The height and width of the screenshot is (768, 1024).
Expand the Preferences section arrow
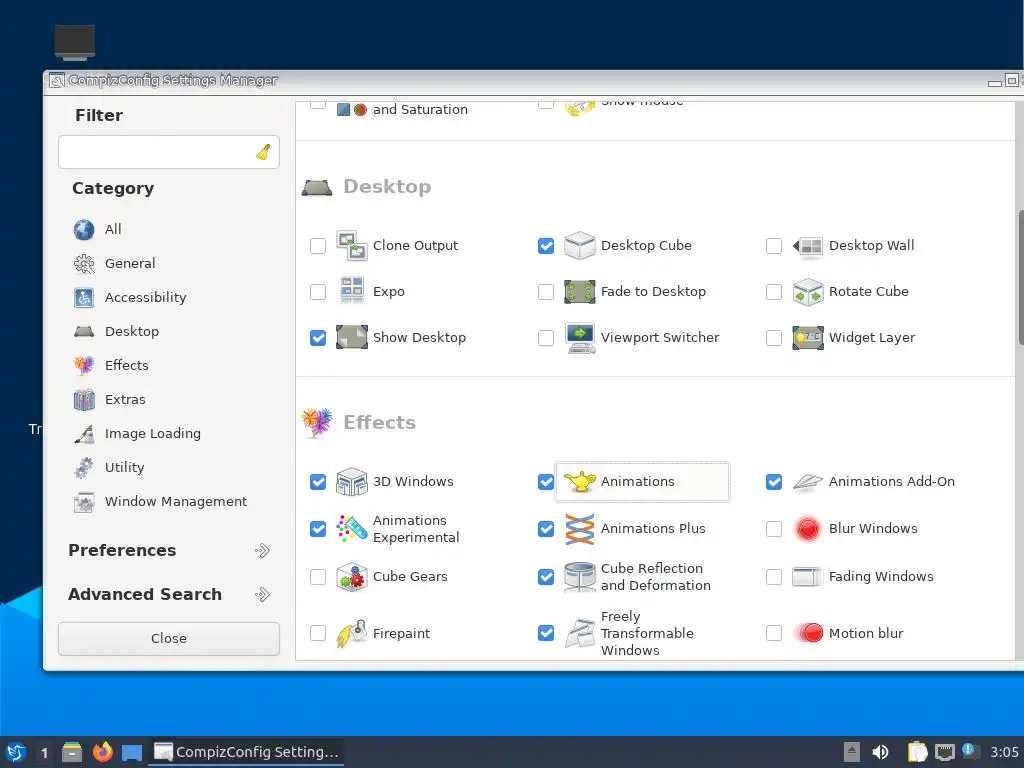point(262,551)
